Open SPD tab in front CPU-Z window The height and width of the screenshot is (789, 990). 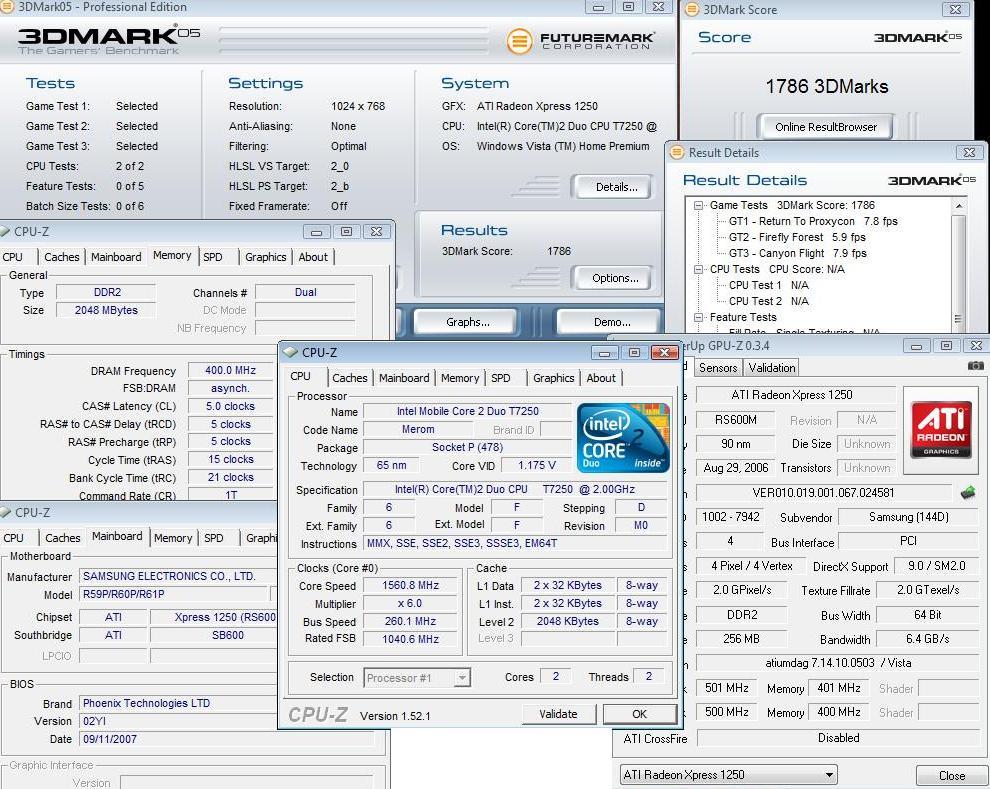(501, 378)
